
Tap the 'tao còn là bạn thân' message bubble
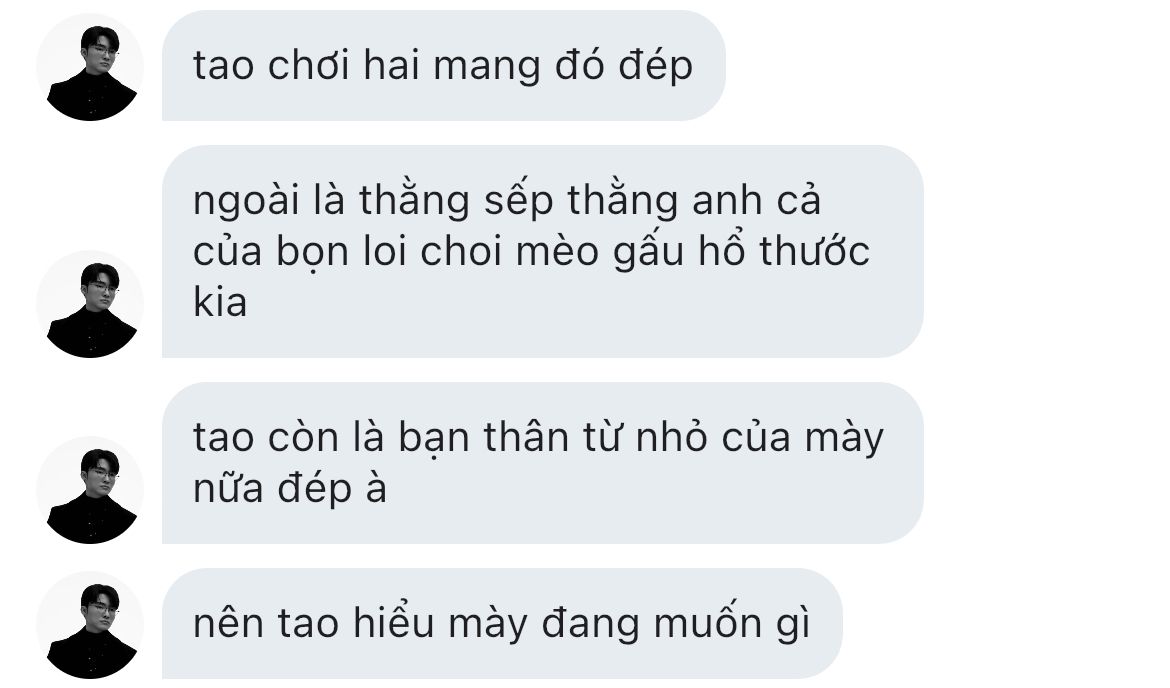[542, 463]
